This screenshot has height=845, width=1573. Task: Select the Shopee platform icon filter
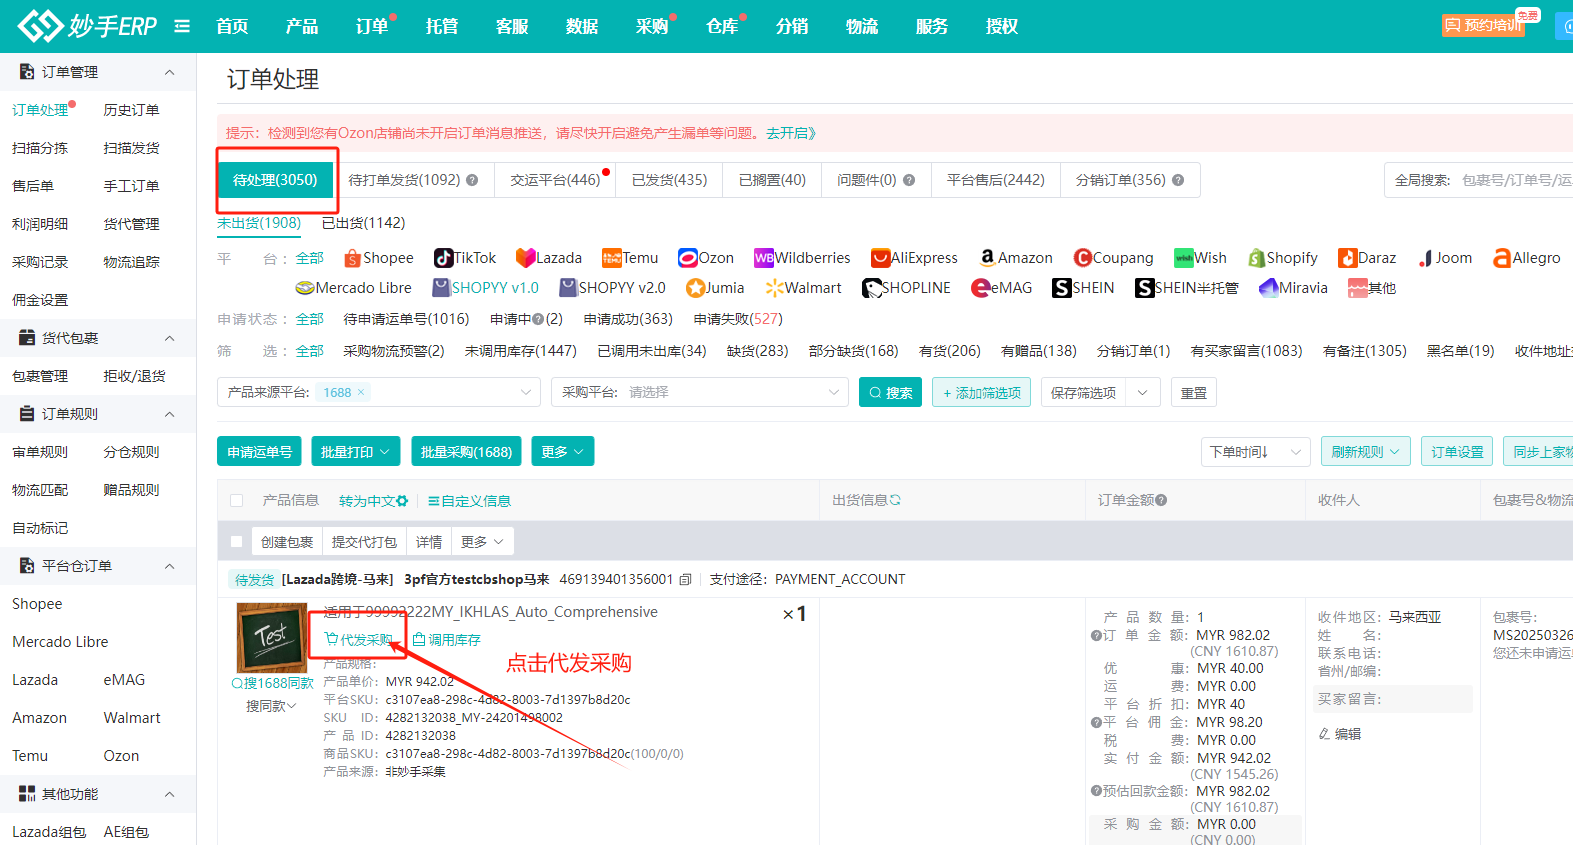click(352, 258)
